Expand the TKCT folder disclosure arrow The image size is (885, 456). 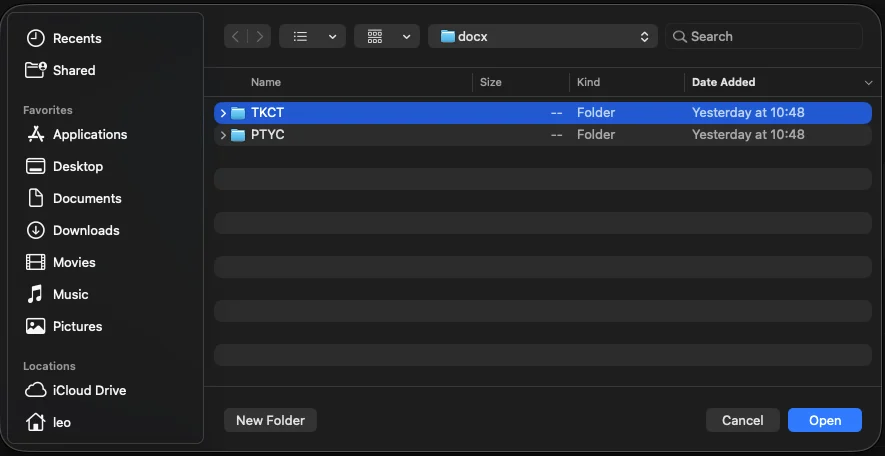point(223,113)
